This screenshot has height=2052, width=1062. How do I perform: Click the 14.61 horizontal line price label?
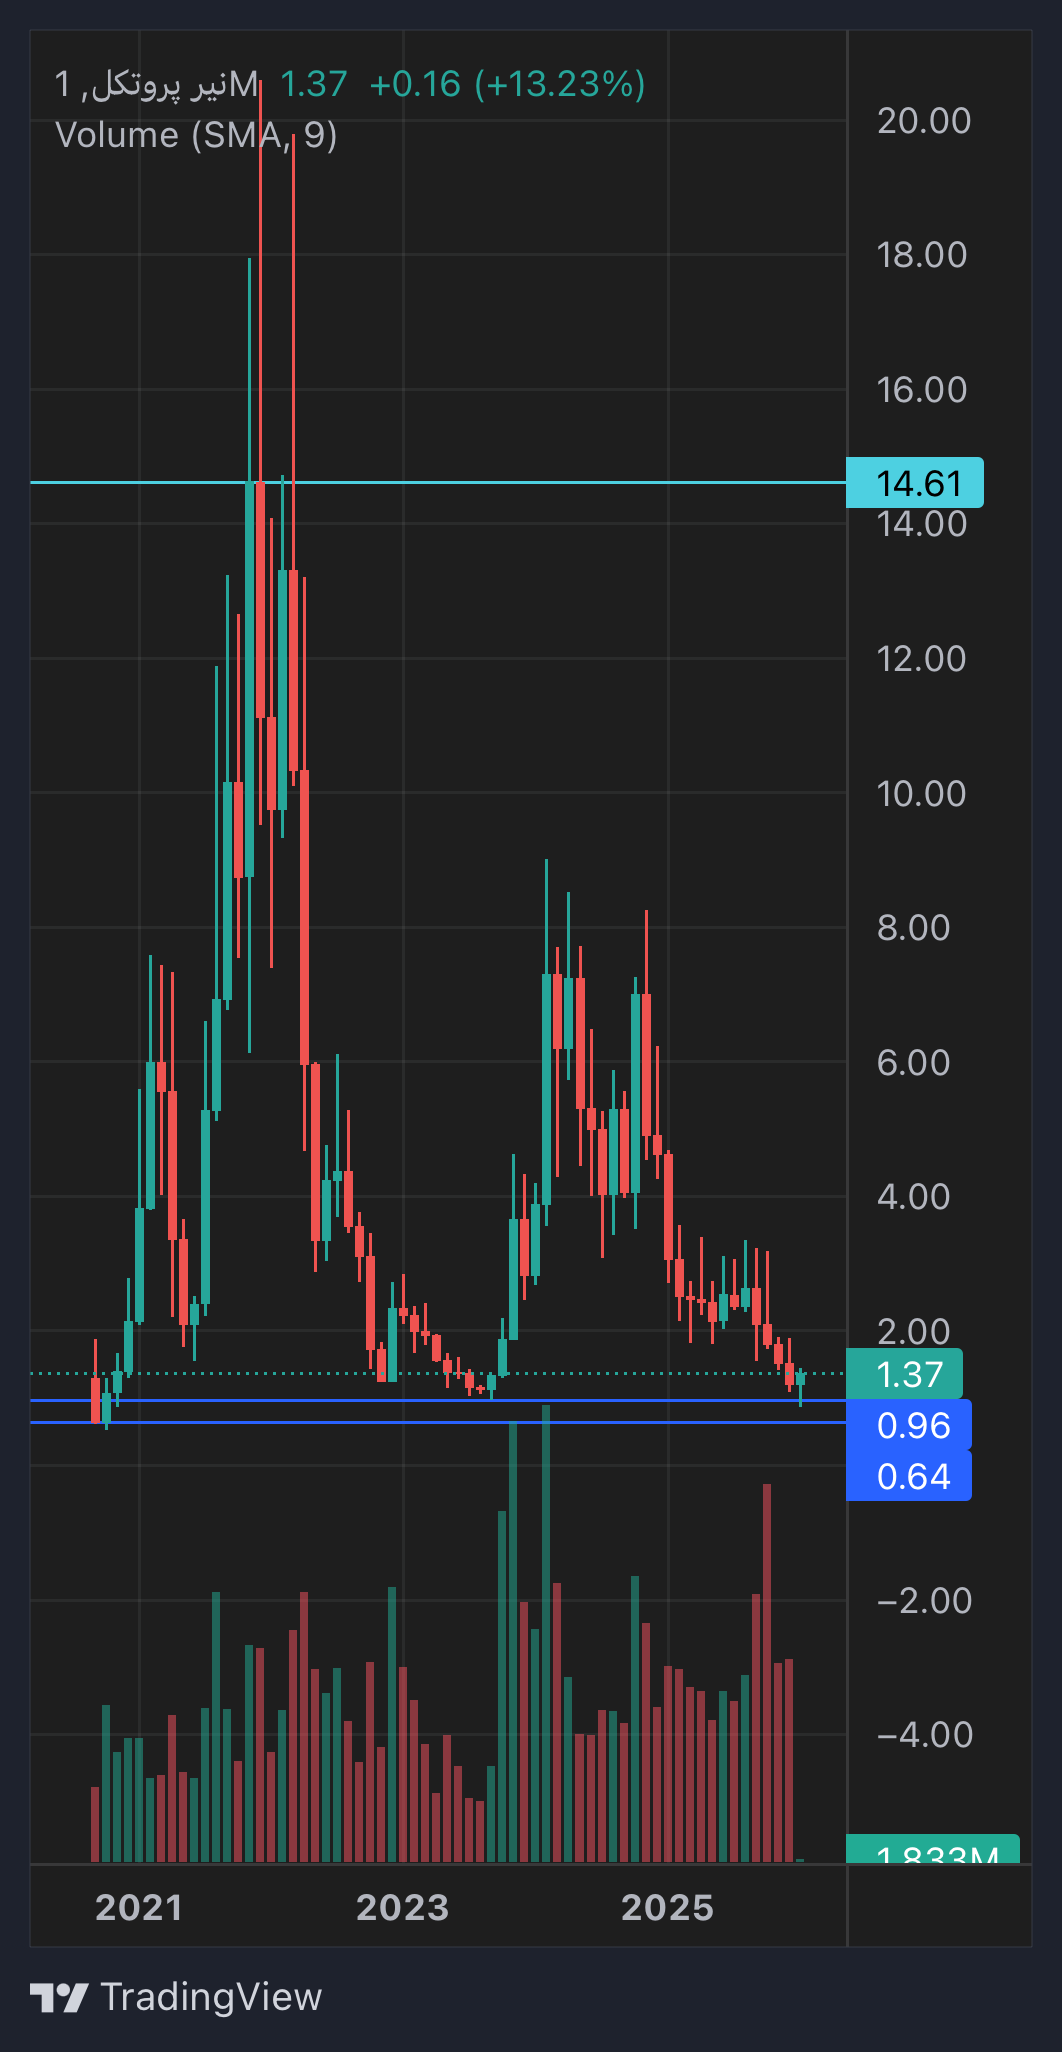914,483
